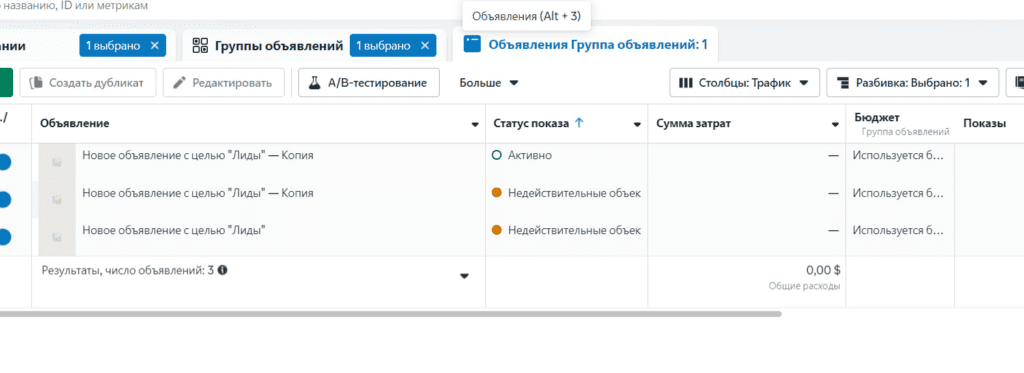
Task: Toggle switch for the invalid 'Копия' ad row
Action: (4, 199)
